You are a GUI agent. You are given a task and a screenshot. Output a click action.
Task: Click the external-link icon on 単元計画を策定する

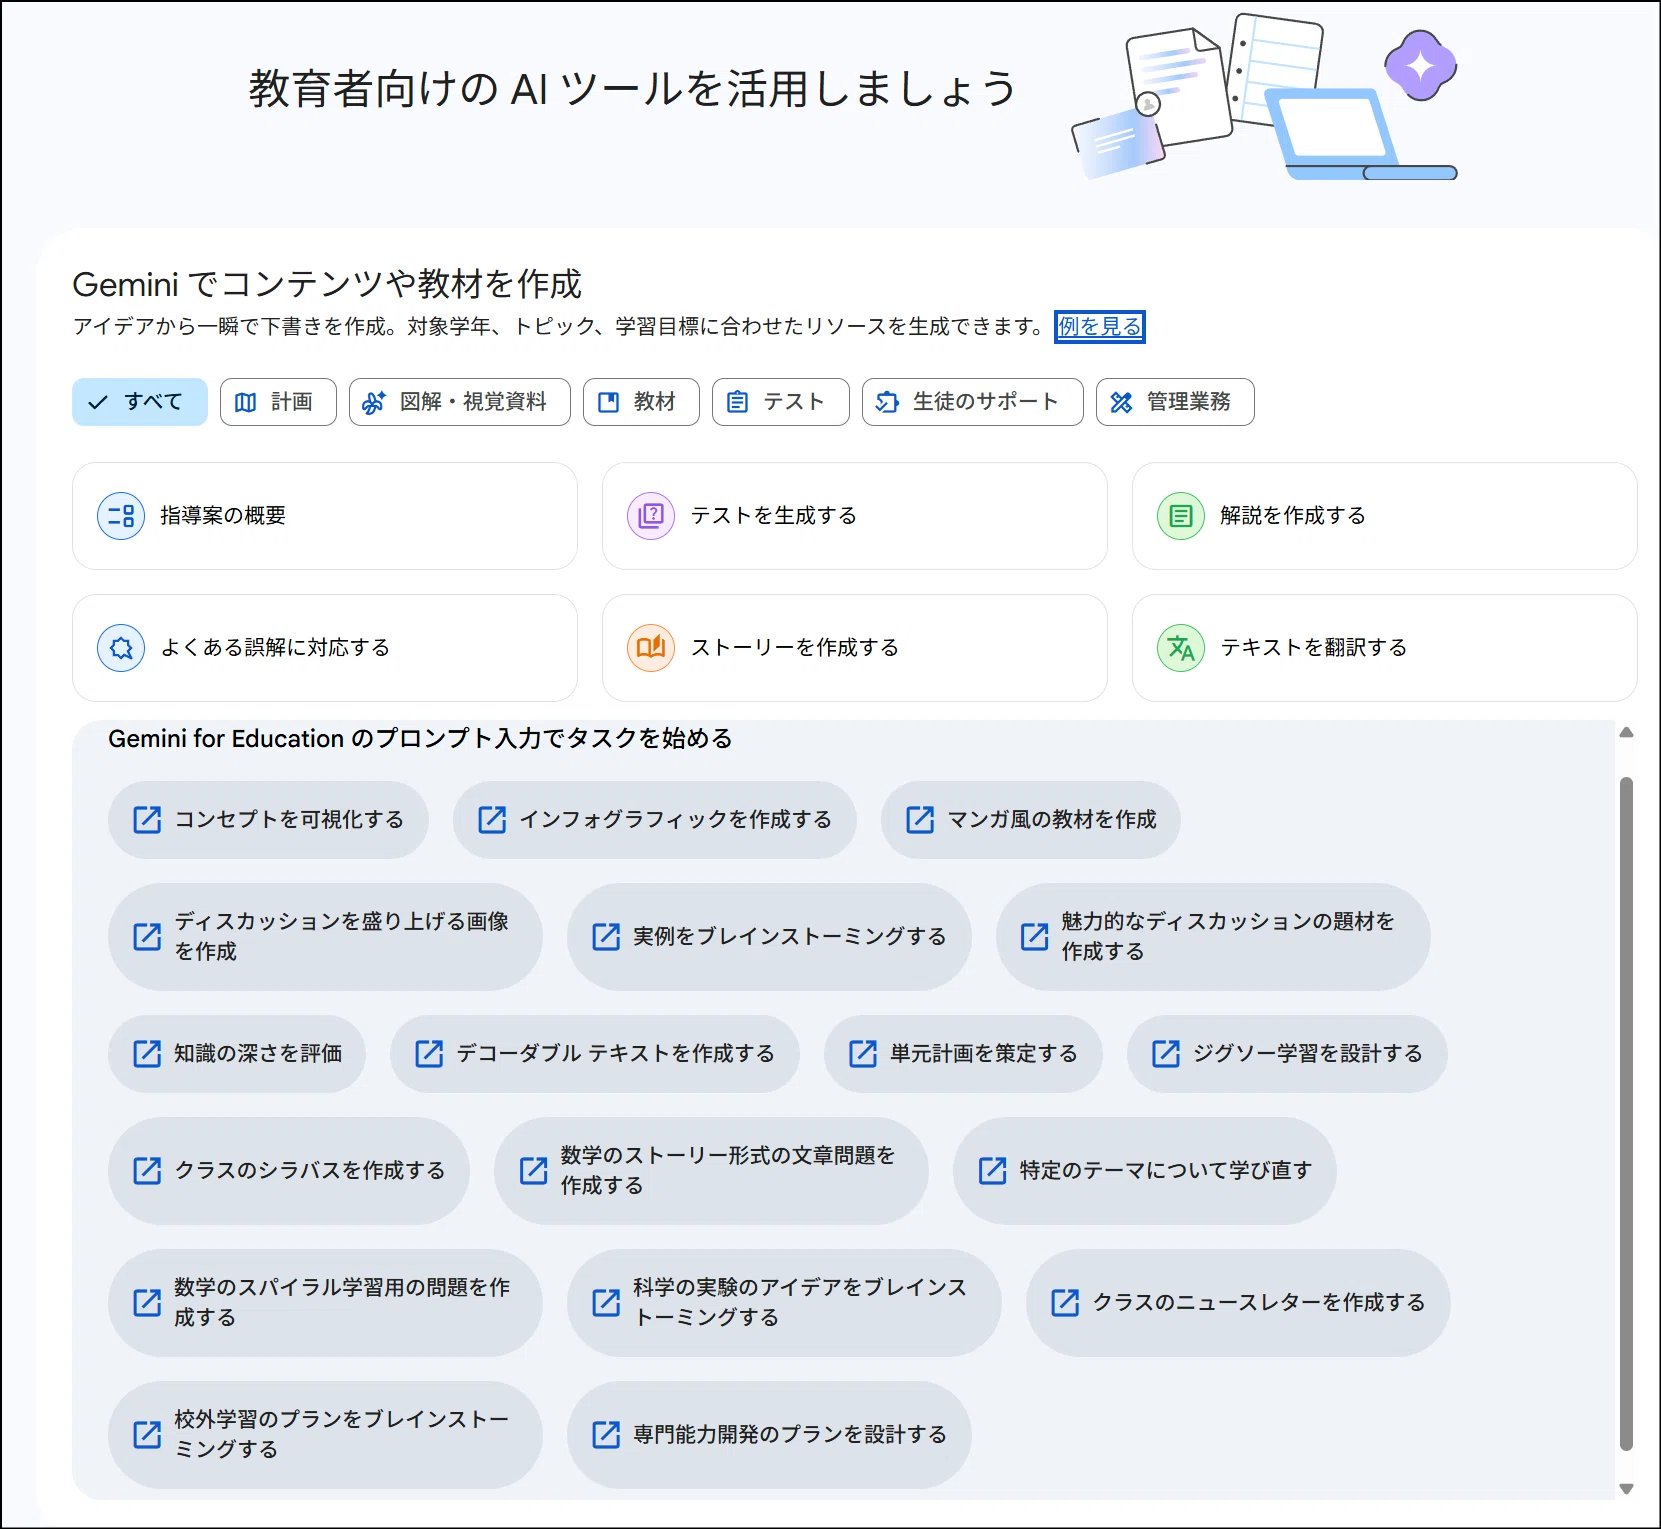[863, 1054]
